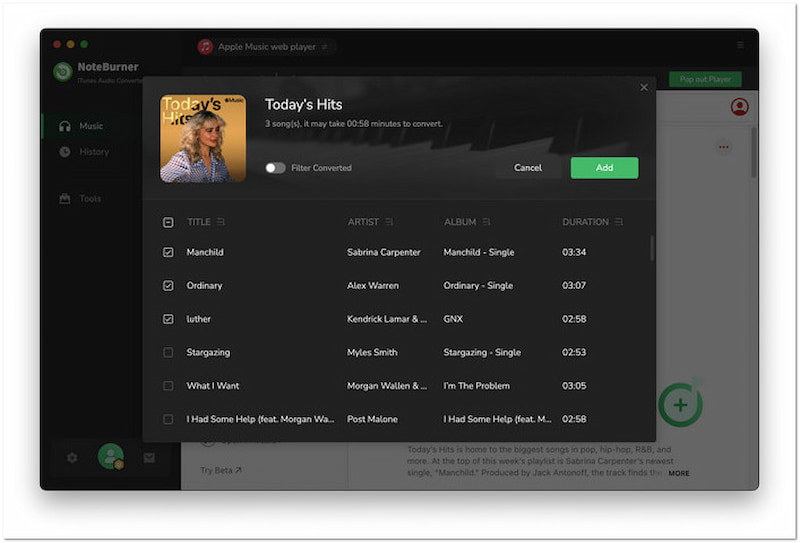Toggle the select-all checkbox in header

[x=168, y=223]
